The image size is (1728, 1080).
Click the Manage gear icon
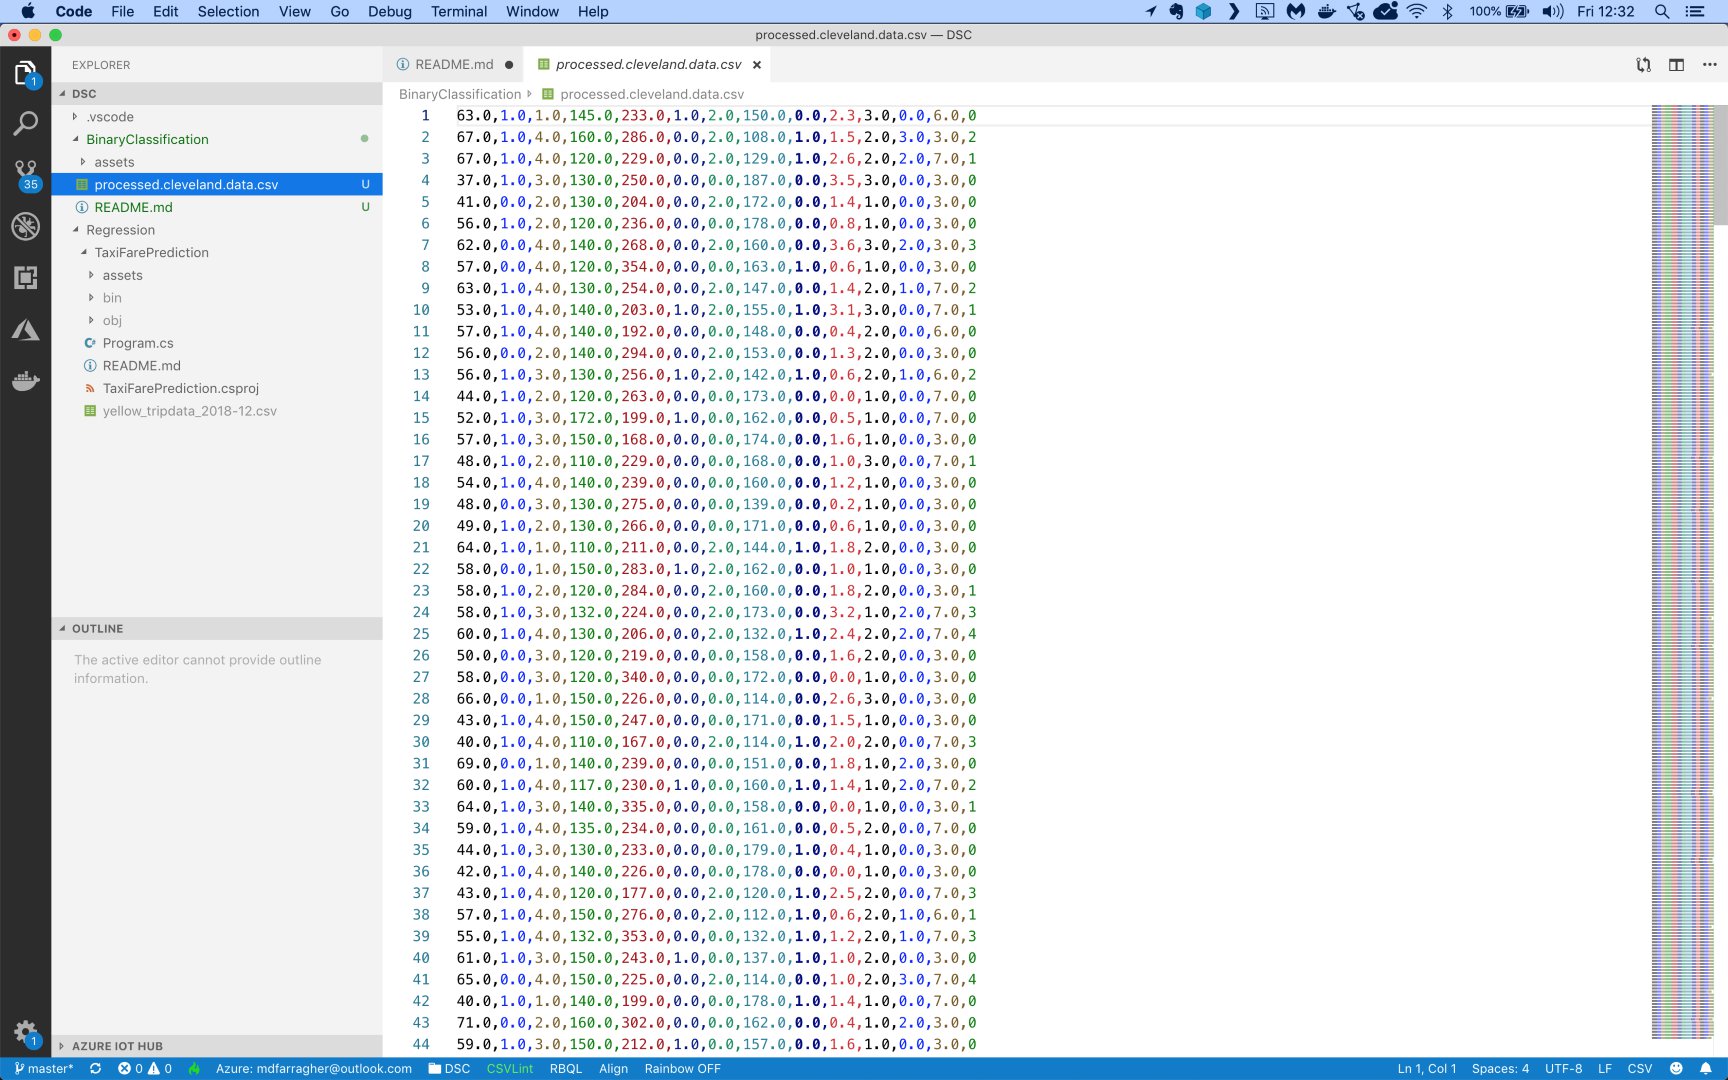[25, 1032]
